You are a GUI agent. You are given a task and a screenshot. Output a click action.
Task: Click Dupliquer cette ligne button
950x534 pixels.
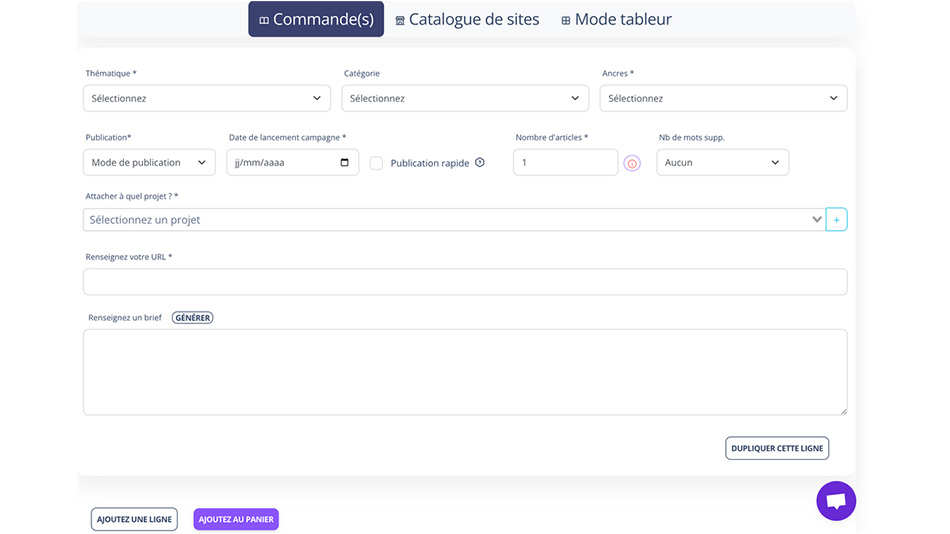click(777, 448)
